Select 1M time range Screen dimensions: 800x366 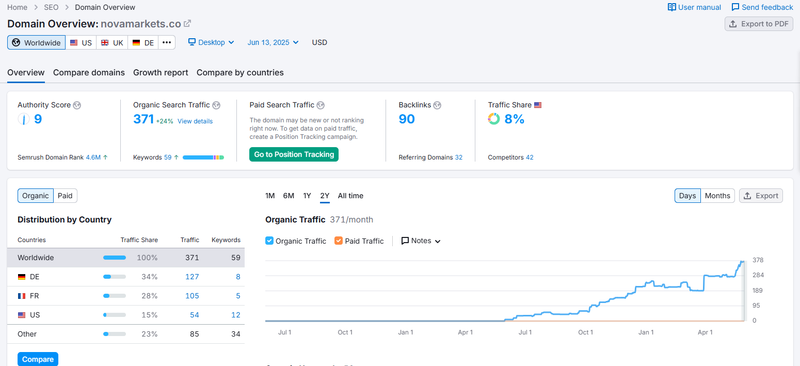click(270, 196)
